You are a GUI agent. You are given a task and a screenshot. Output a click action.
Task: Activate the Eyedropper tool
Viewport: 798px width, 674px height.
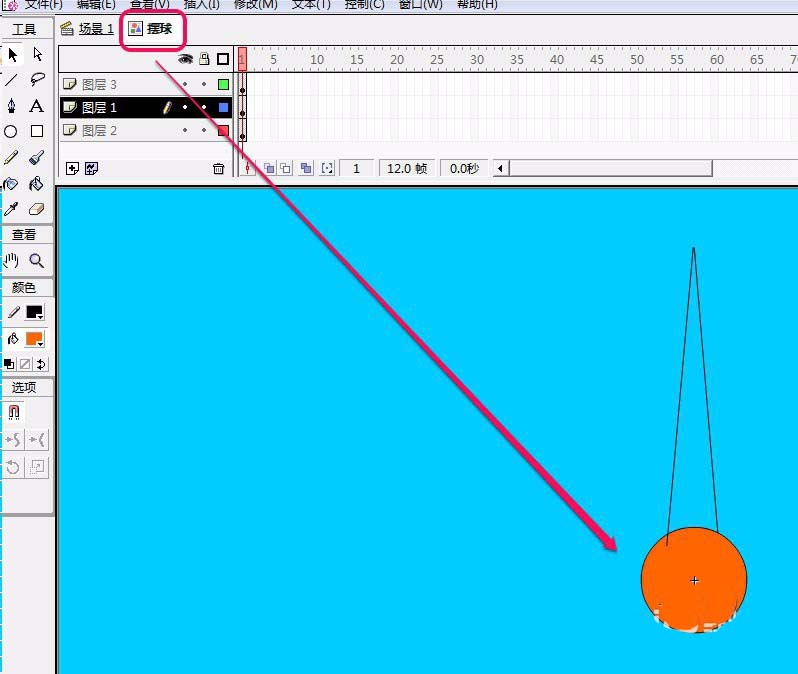(11, 209)
